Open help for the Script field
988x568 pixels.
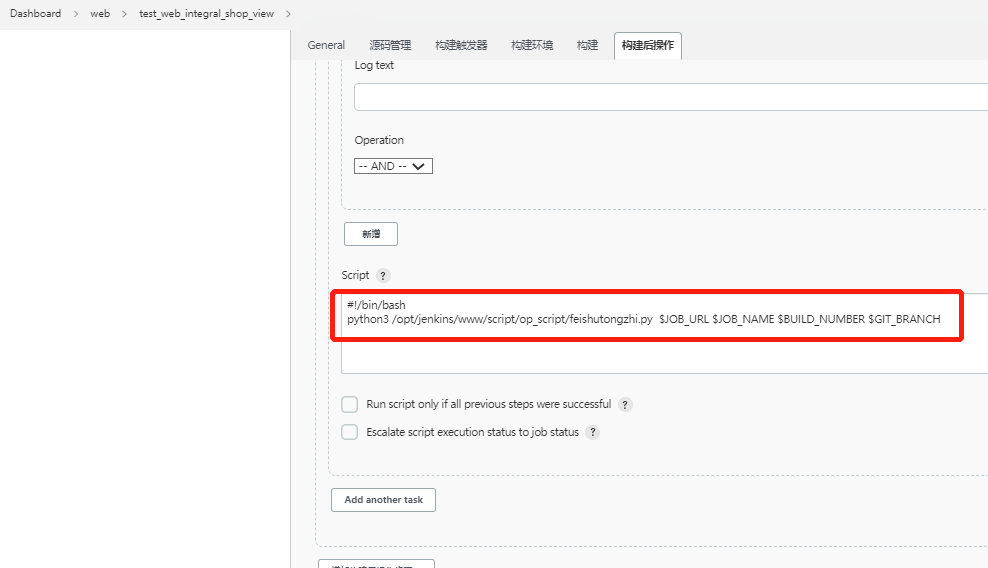(x=384, y=276)
